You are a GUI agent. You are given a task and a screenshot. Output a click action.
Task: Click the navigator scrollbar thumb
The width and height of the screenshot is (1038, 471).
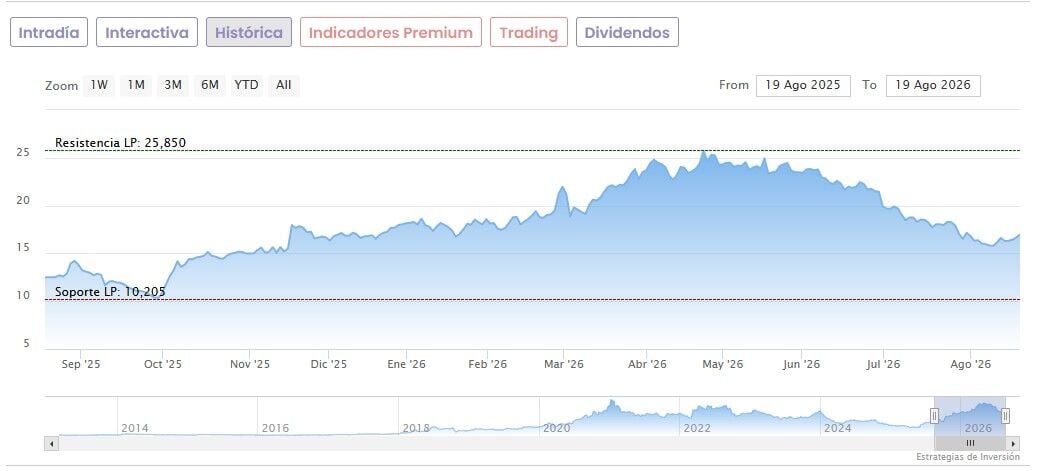(x=970, y=443)
